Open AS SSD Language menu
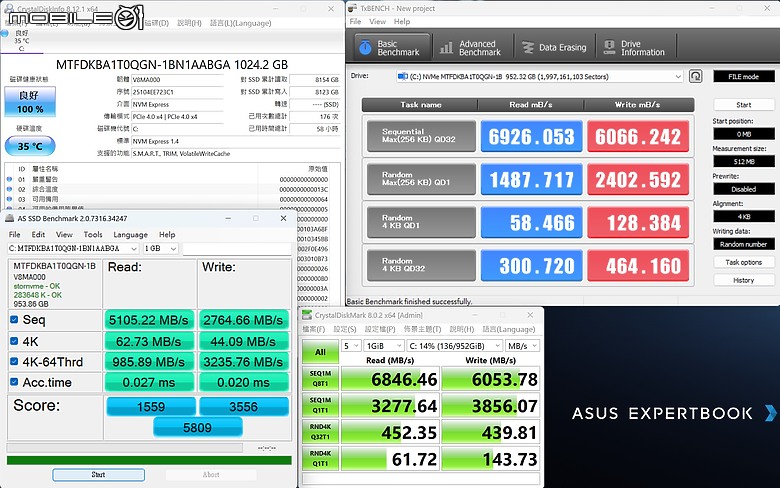 pyautogui.click(x=130, y=234)
